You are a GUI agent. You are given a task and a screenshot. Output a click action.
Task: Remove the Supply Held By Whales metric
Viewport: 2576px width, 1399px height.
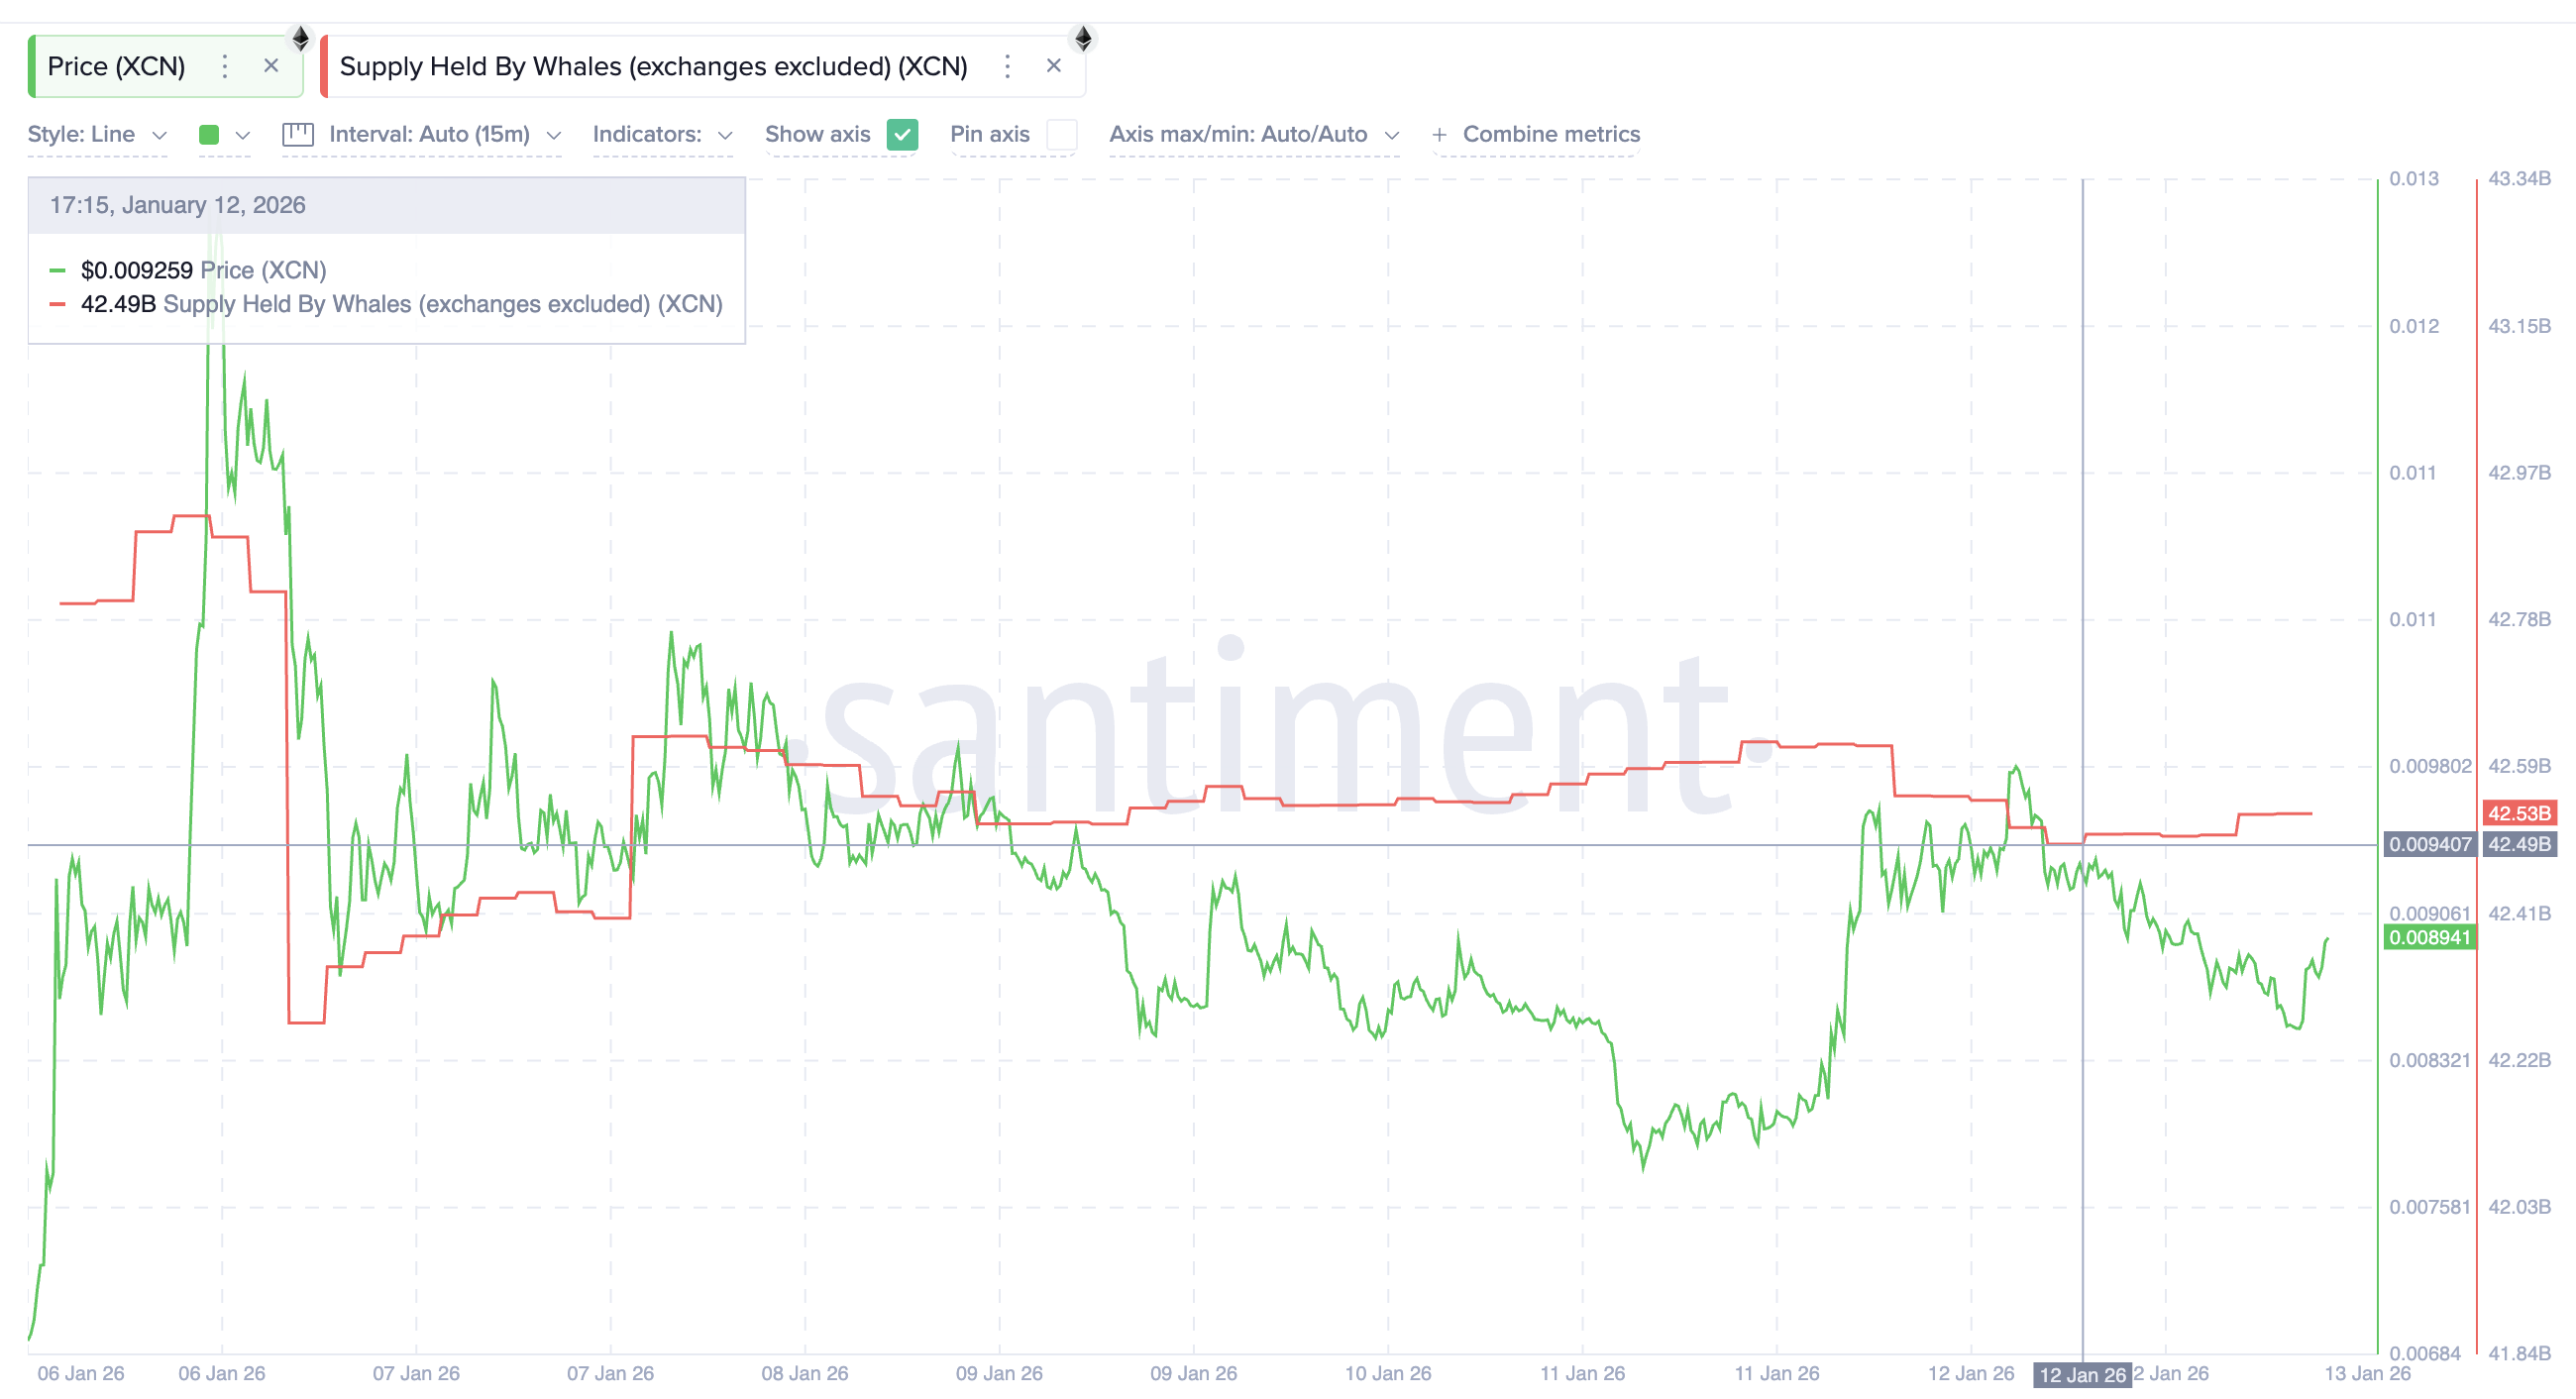click(1054, 65)
